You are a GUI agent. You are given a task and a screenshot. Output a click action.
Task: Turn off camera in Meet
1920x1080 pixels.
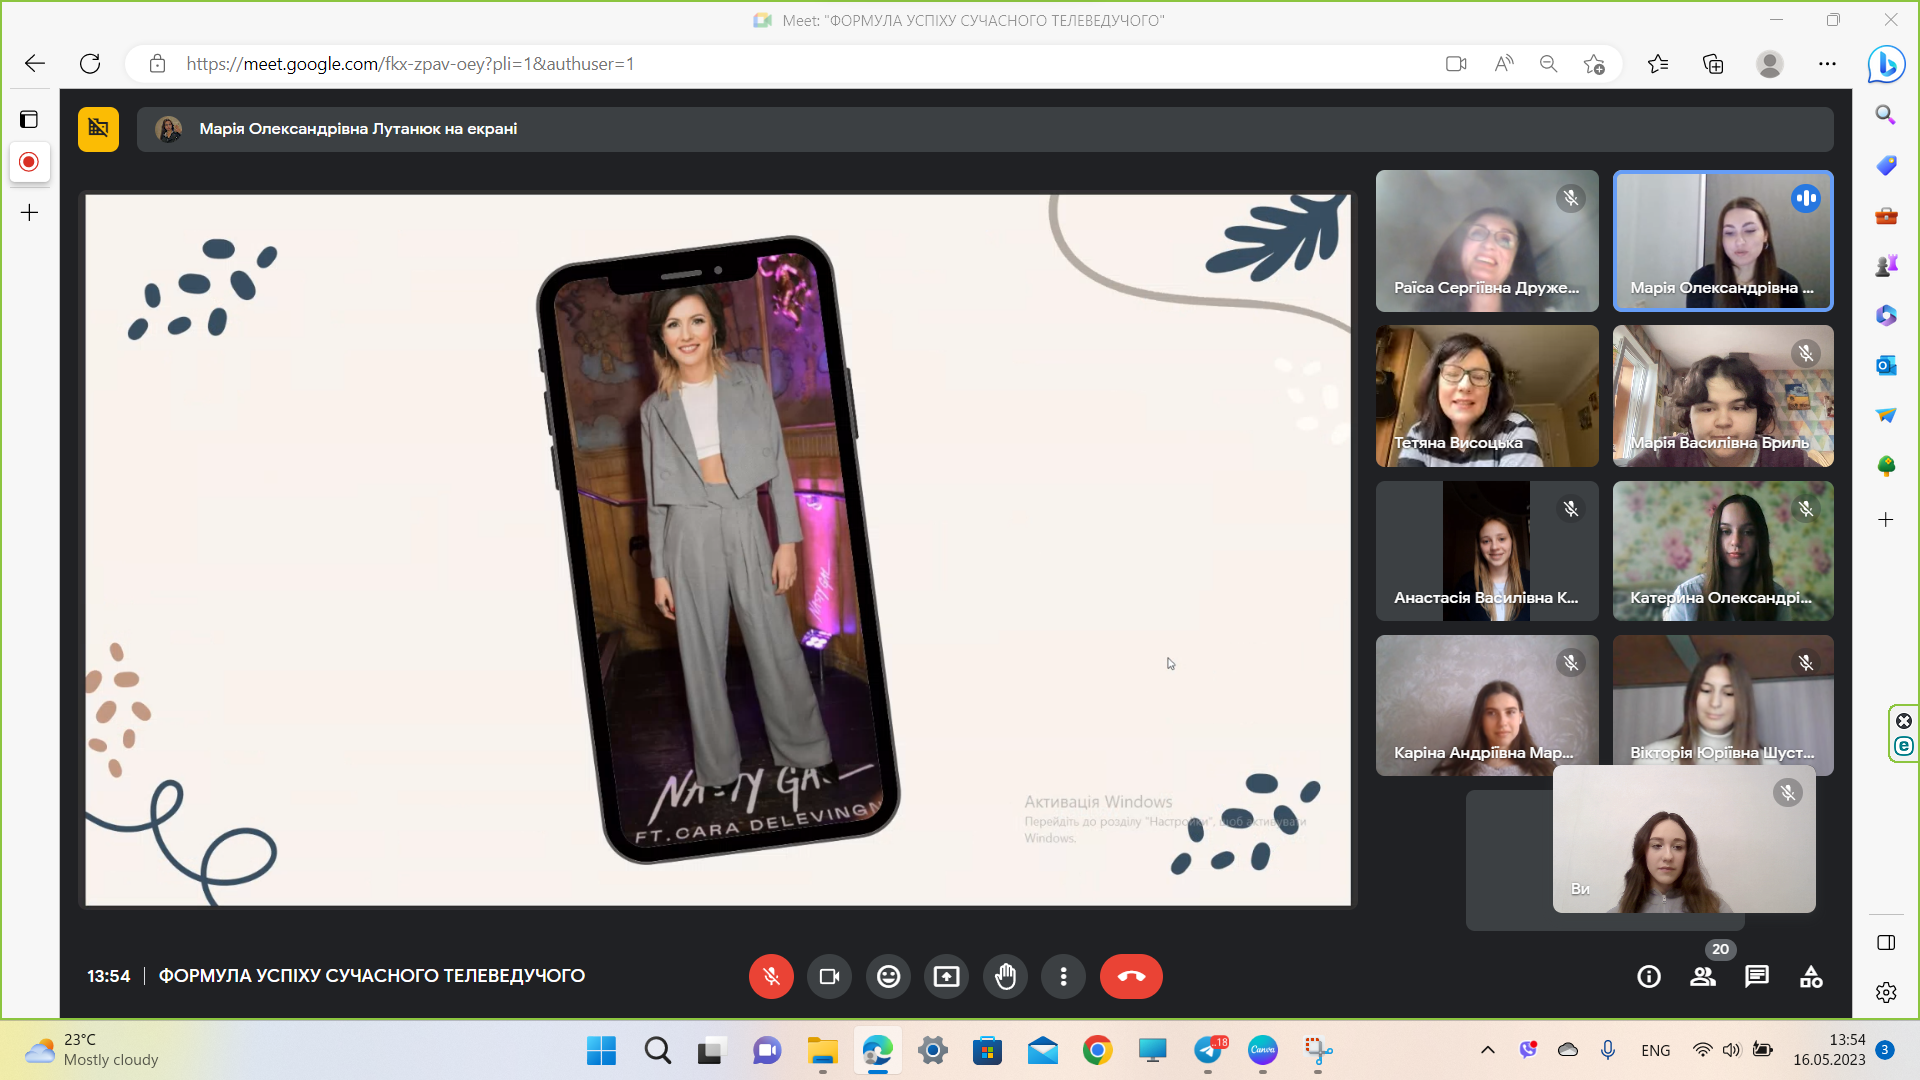coord(829,976)
